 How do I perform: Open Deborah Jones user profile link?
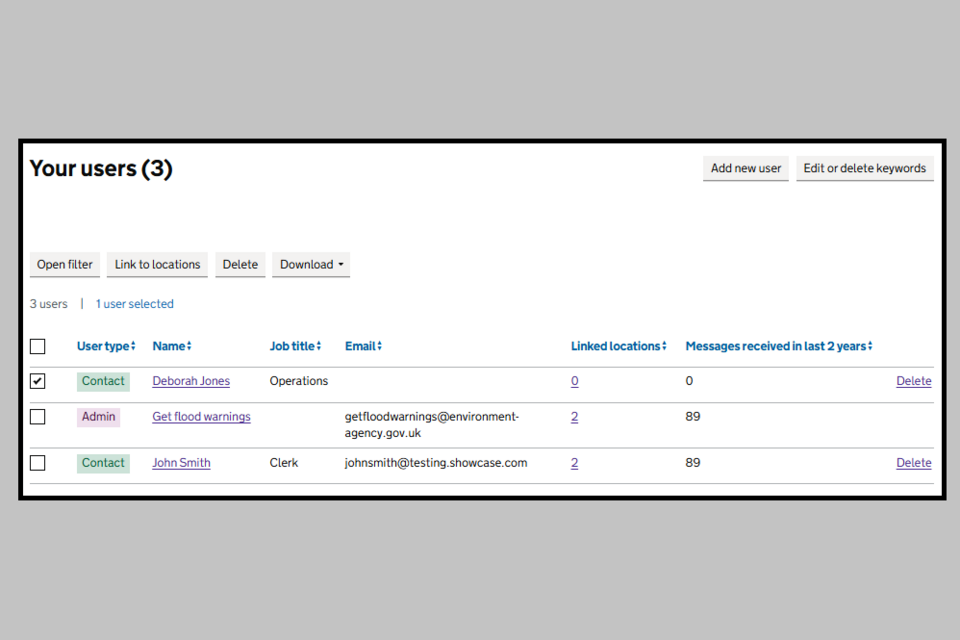191,381
